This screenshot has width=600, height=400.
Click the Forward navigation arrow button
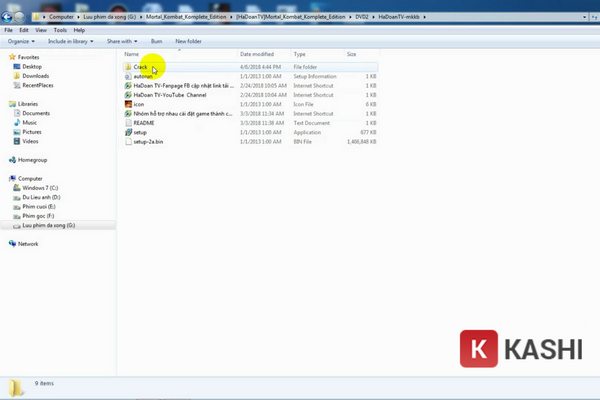pyautogui.click(x=19, y=17)
